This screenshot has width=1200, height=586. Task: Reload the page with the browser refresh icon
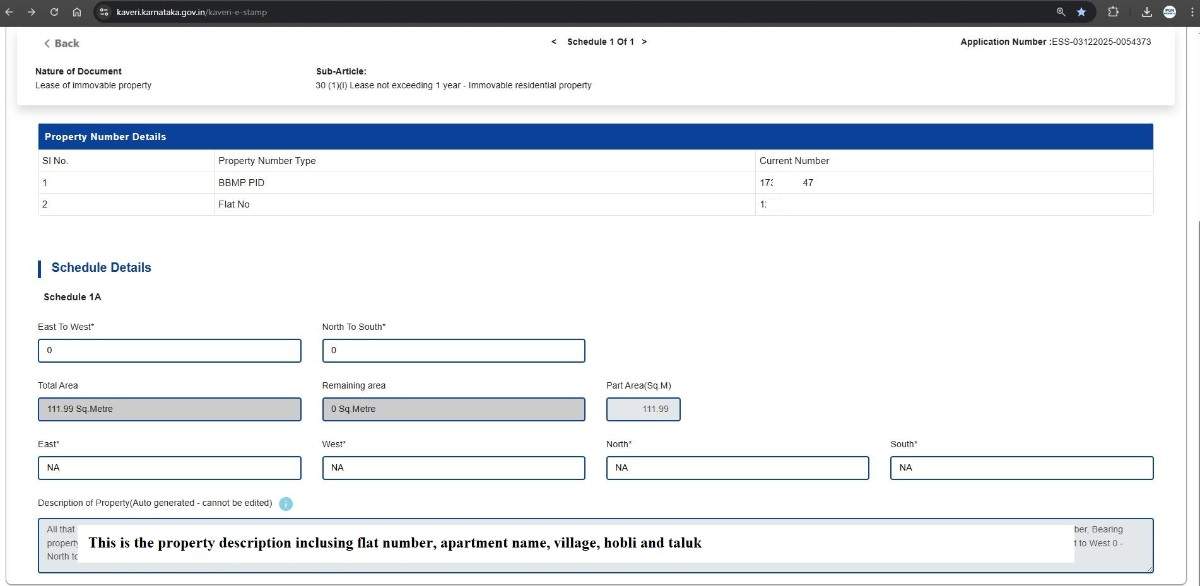(54, 12)
